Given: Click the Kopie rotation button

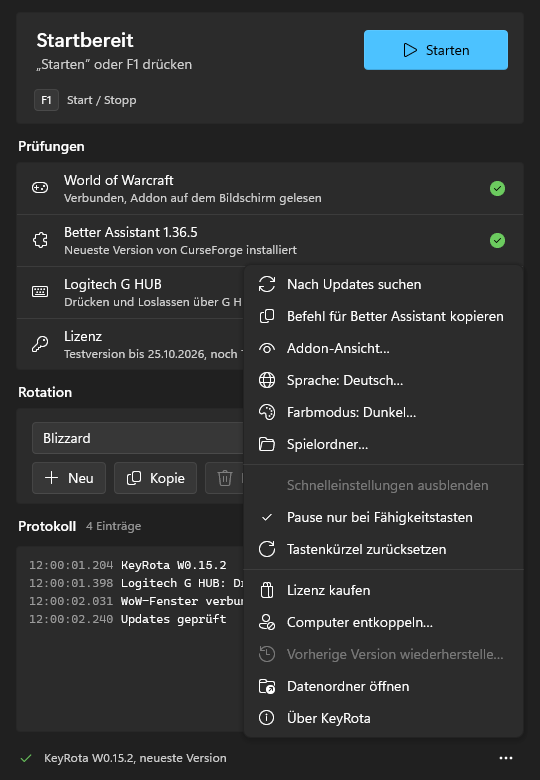Looking at the screenshot, I should click(x=155, y=478).
